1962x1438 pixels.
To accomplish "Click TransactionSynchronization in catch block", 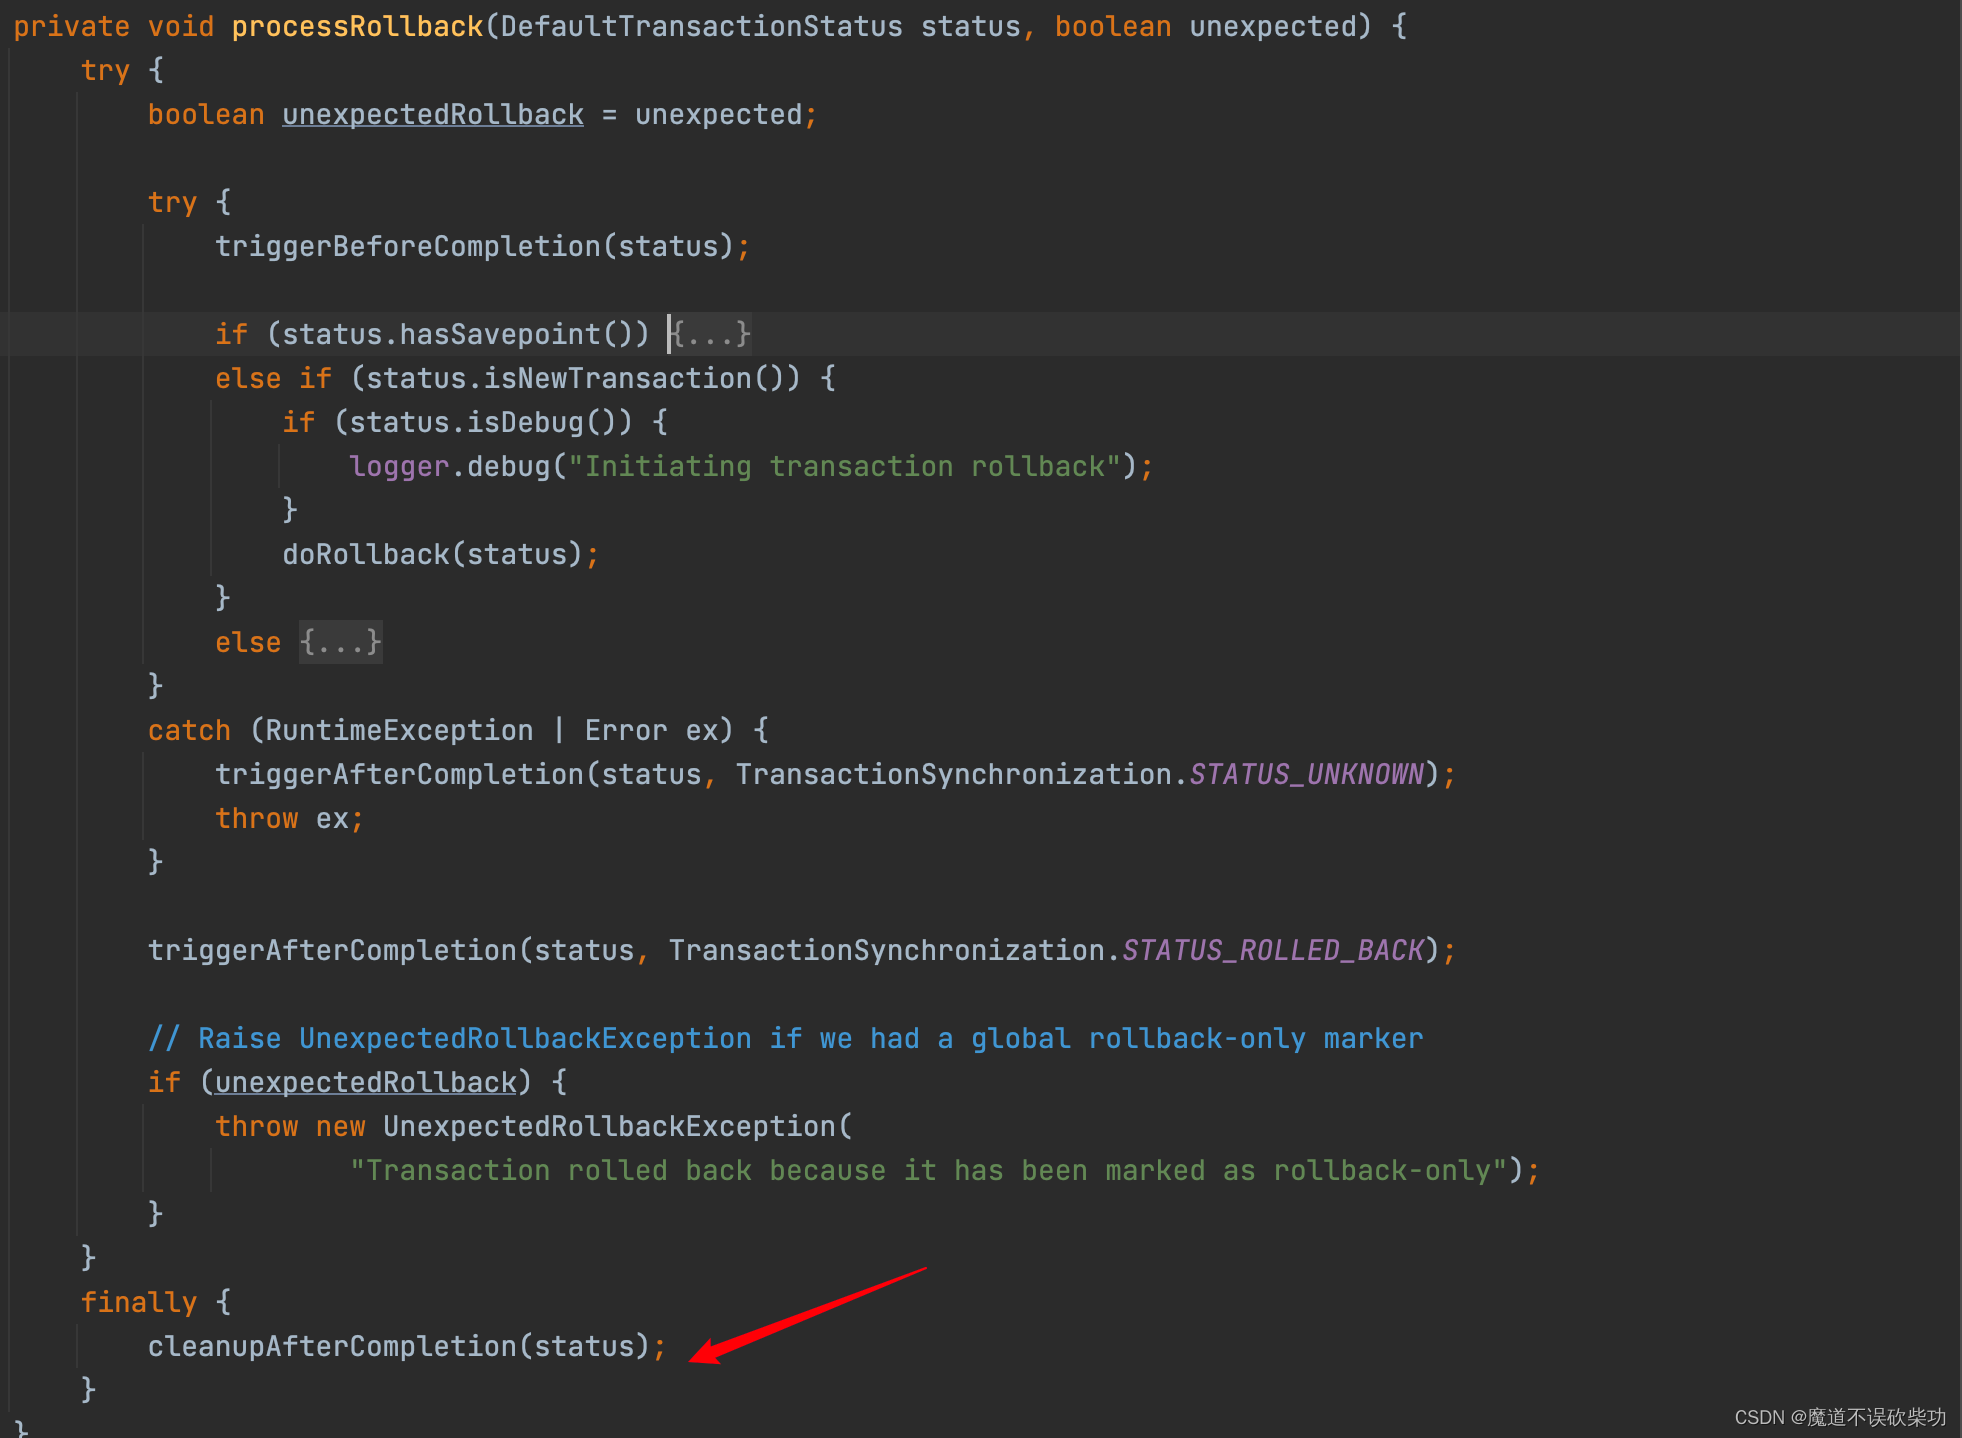I will click(x=953, y=774).
